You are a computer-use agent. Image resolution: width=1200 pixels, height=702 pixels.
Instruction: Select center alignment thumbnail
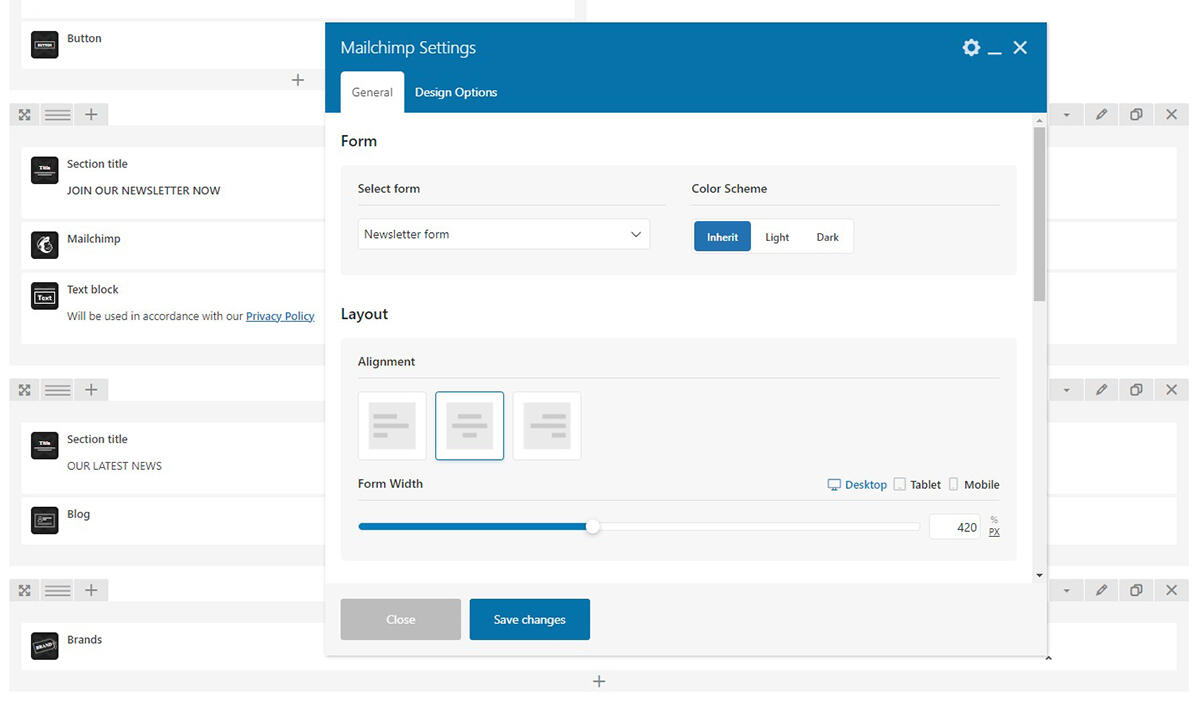coord(470,426)
